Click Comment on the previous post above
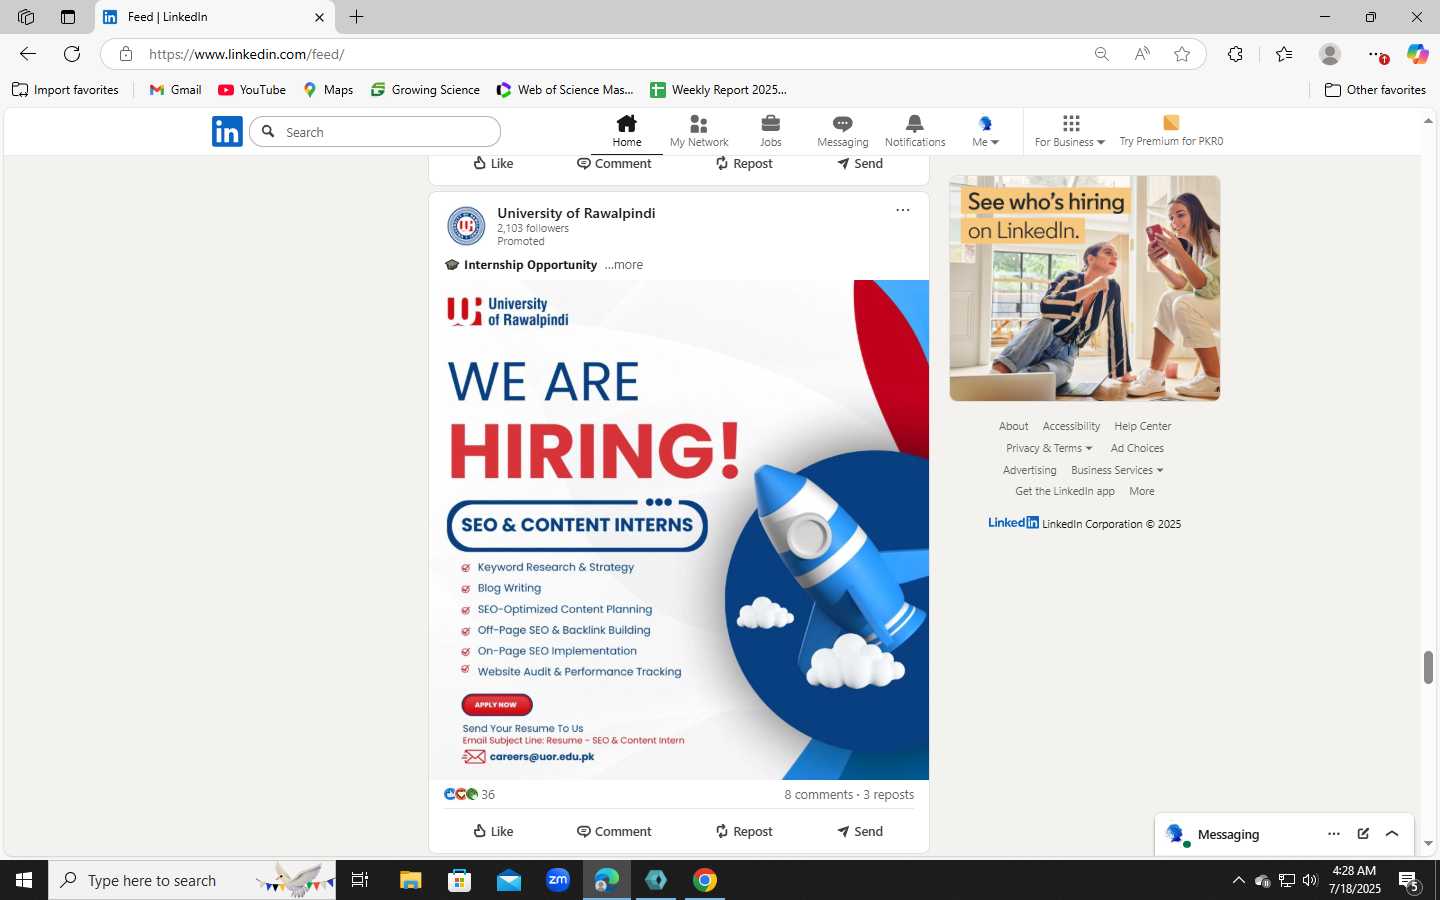This screenshot has height=900, width=1440. pyautogui.click(x=614, y=164)
